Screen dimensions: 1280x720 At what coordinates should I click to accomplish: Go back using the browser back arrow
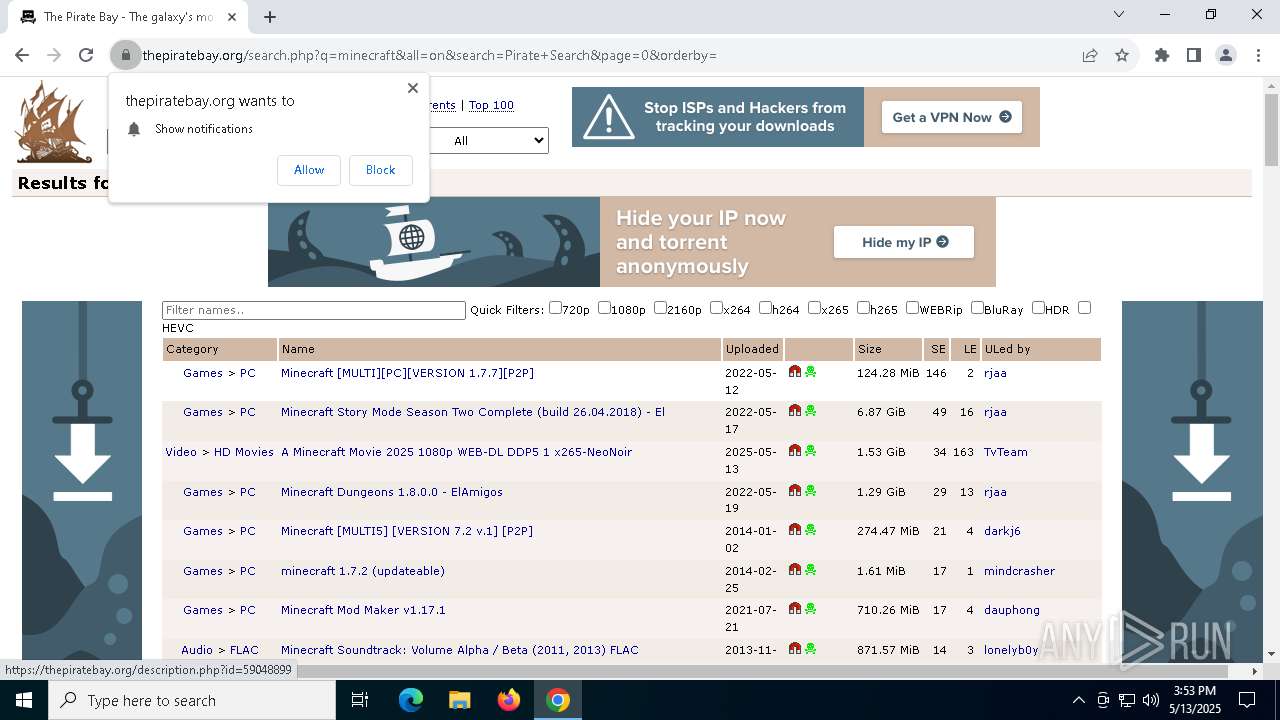point(22,55)
